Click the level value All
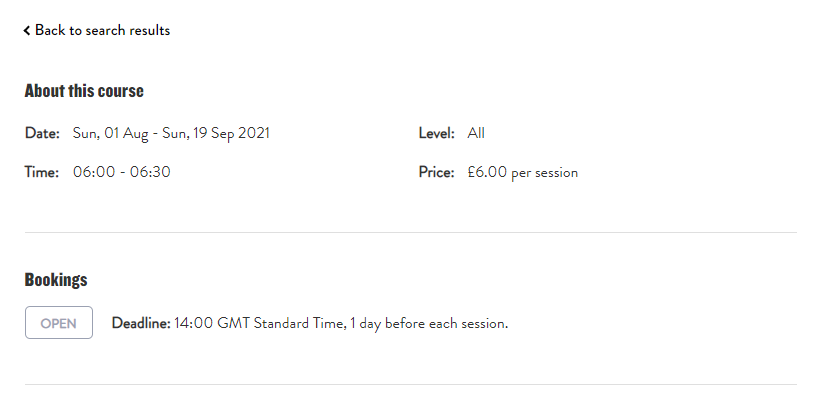 coord(476,133)
